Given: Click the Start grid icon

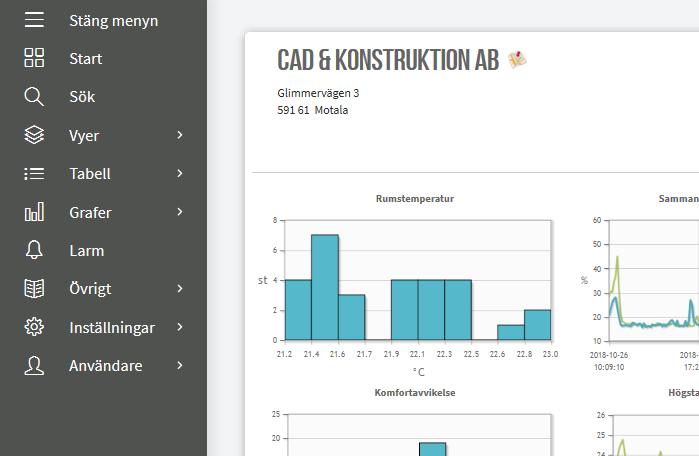Looking at the screenshot, I should [34, 58].
